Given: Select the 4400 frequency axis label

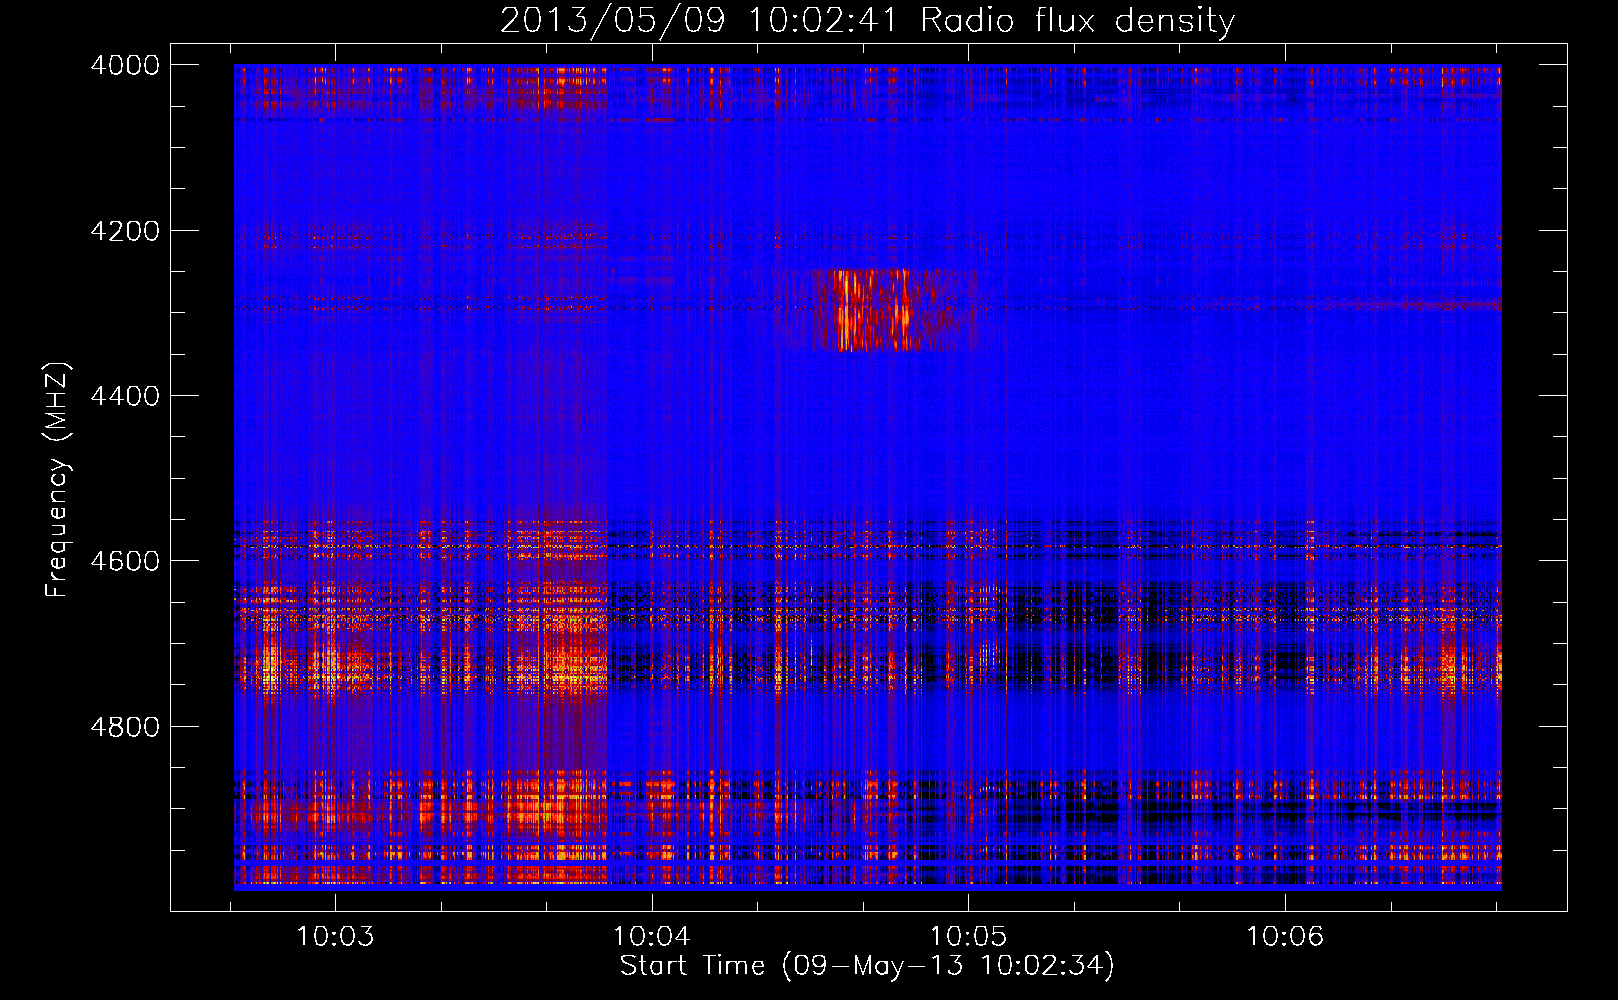Looking at the screenshot, I should 125,396.
